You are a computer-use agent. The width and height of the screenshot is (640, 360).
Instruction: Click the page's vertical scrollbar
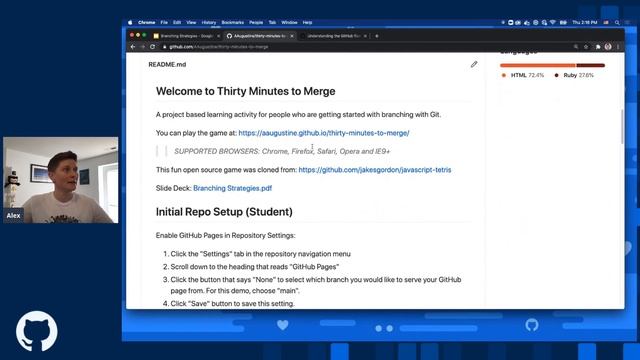tap(622, 127)
